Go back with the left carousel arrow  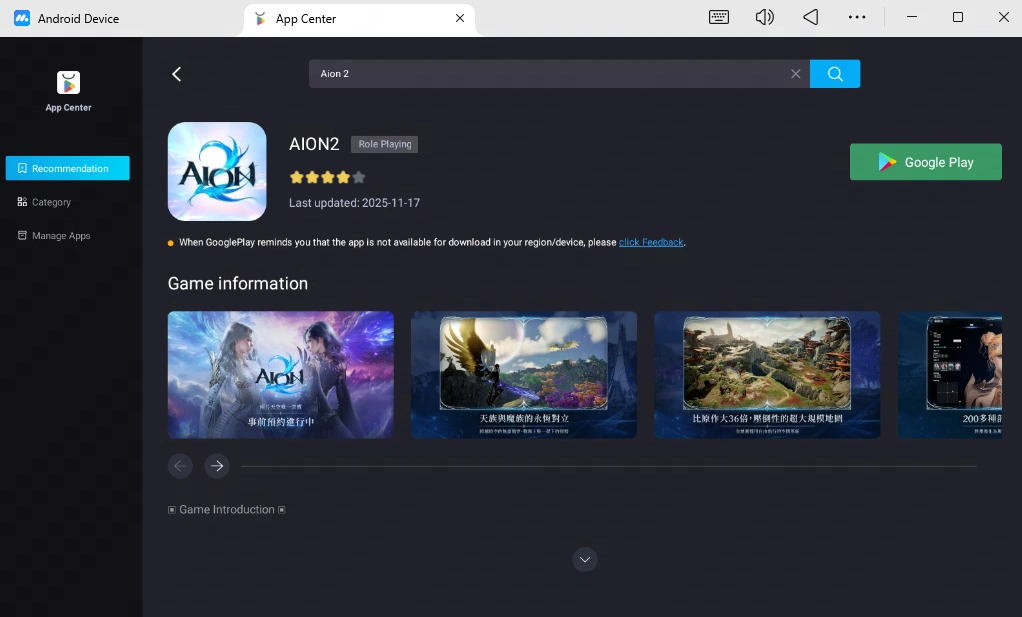click(180, 466)
